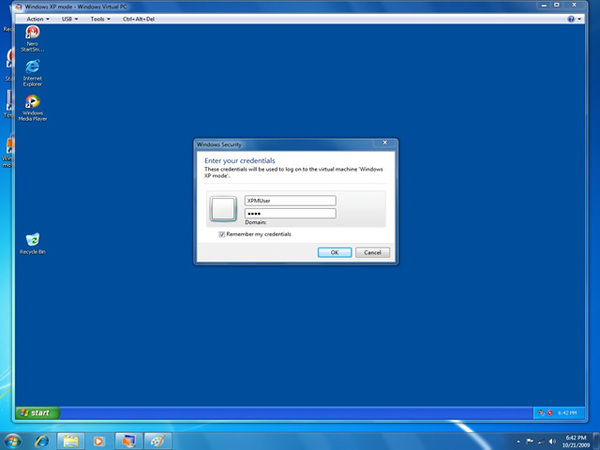
Task: Open the Action menu in Virtual PC
Action: click(x=38, y=19)
